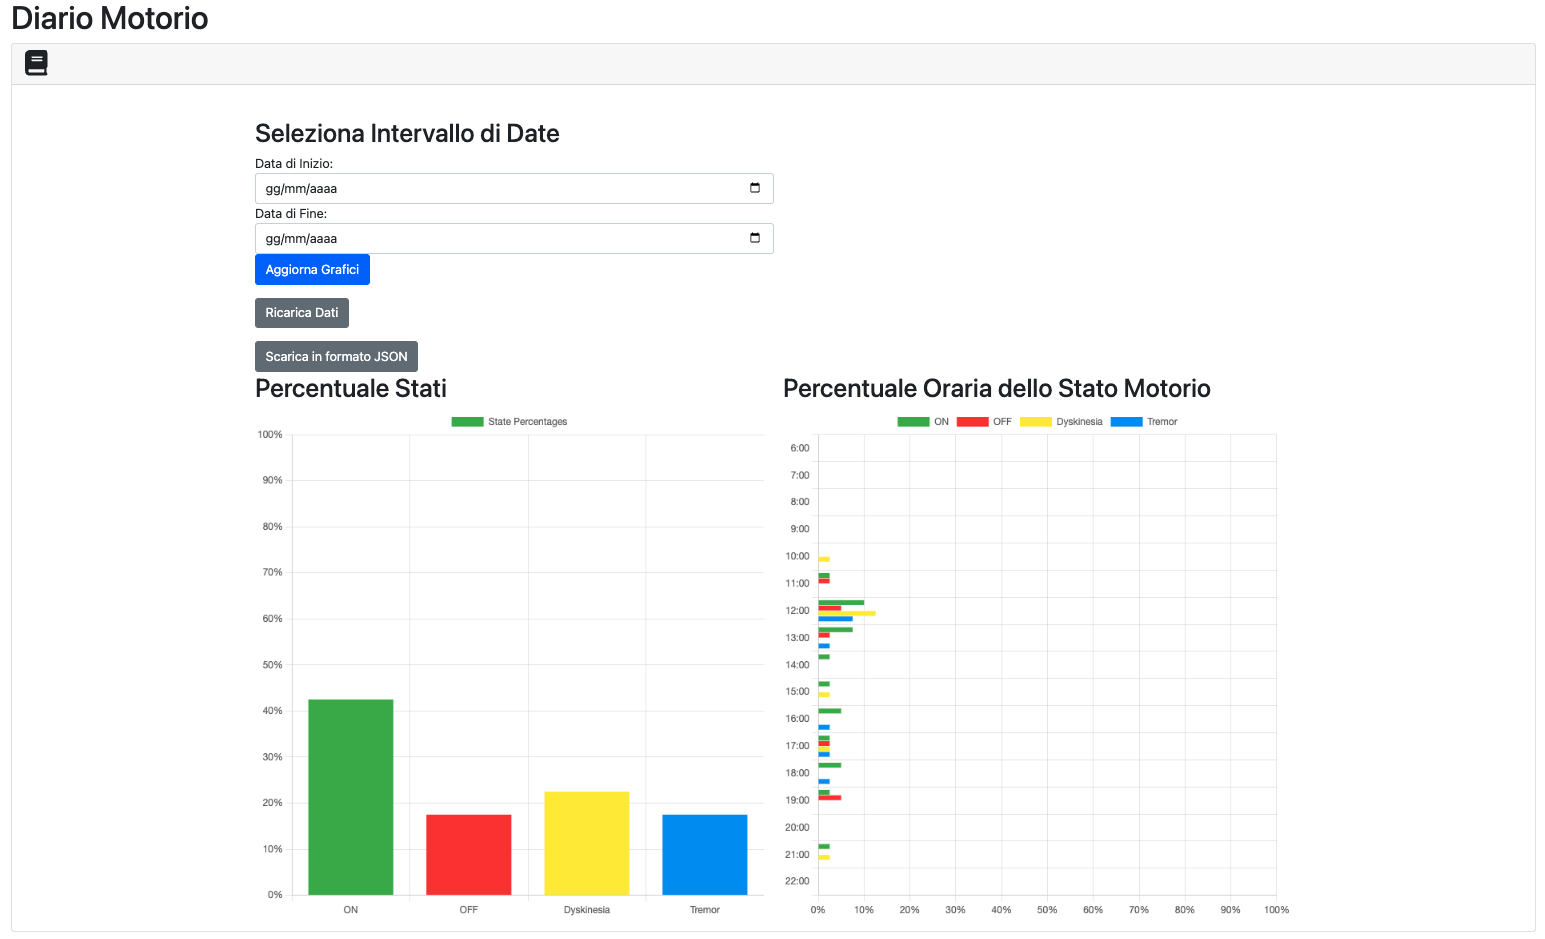Click Percentuale Oraria dello Stato Motorio heading

click(x=997, y=388)
